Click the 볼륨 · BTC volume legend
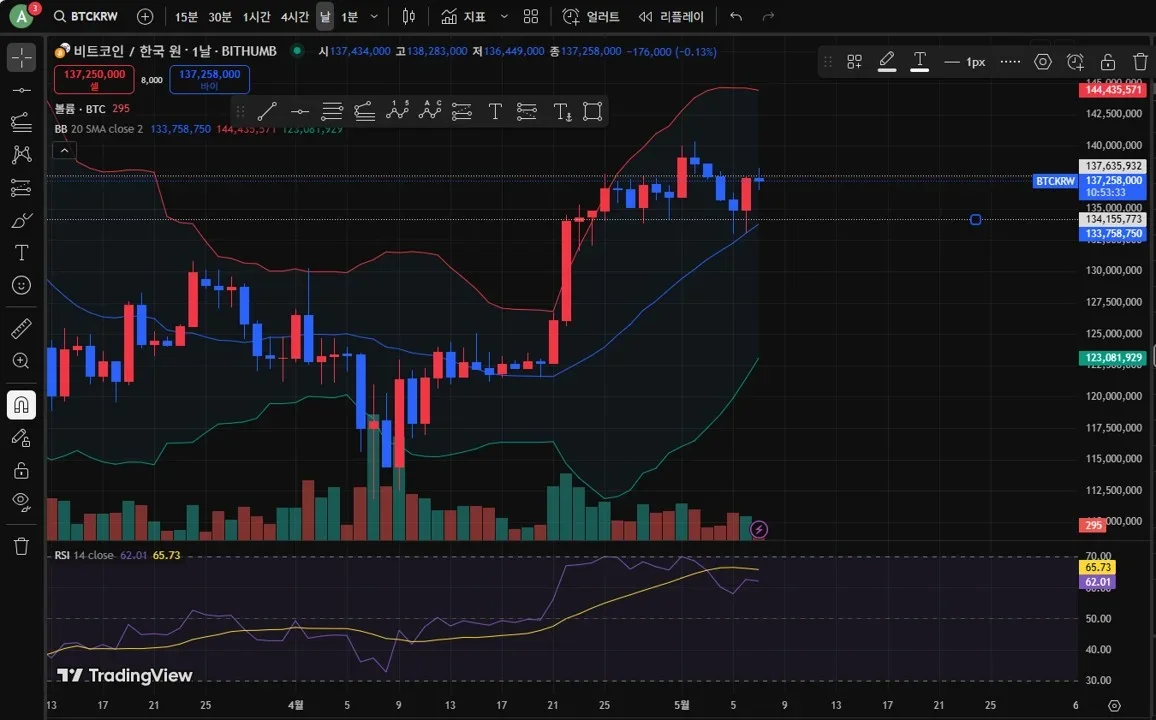 [x=80, y=109]
